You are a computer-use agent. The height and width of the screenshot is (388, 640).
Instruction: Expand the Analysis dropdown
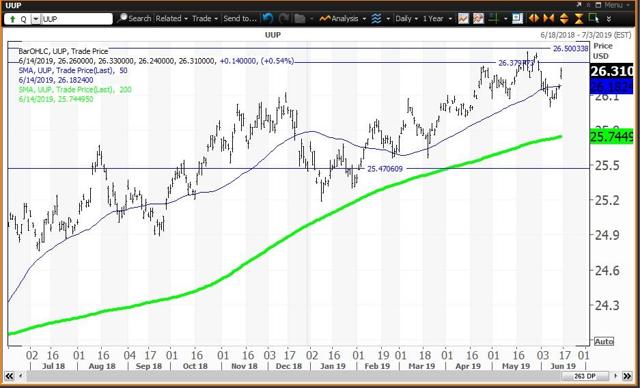(x=364, y=19)
